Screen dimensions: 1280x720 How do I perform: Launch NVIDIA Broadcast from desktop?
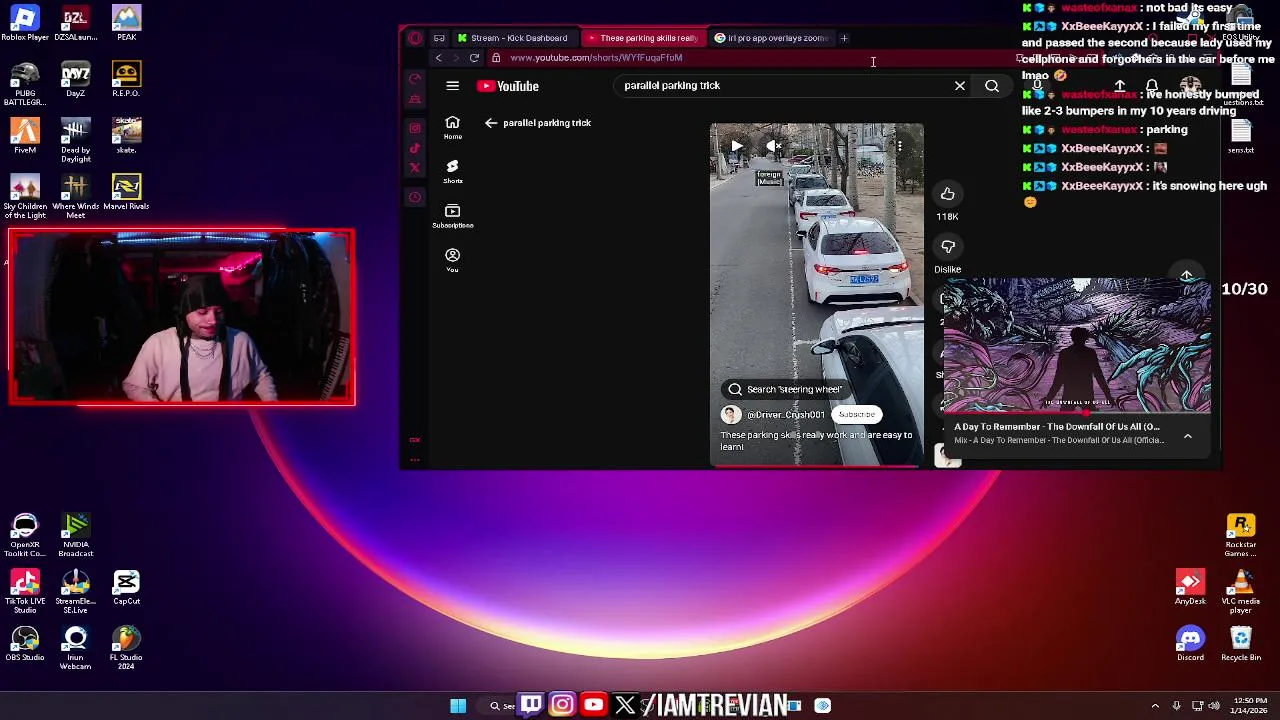pyautogui.click(x=75, y=535)
